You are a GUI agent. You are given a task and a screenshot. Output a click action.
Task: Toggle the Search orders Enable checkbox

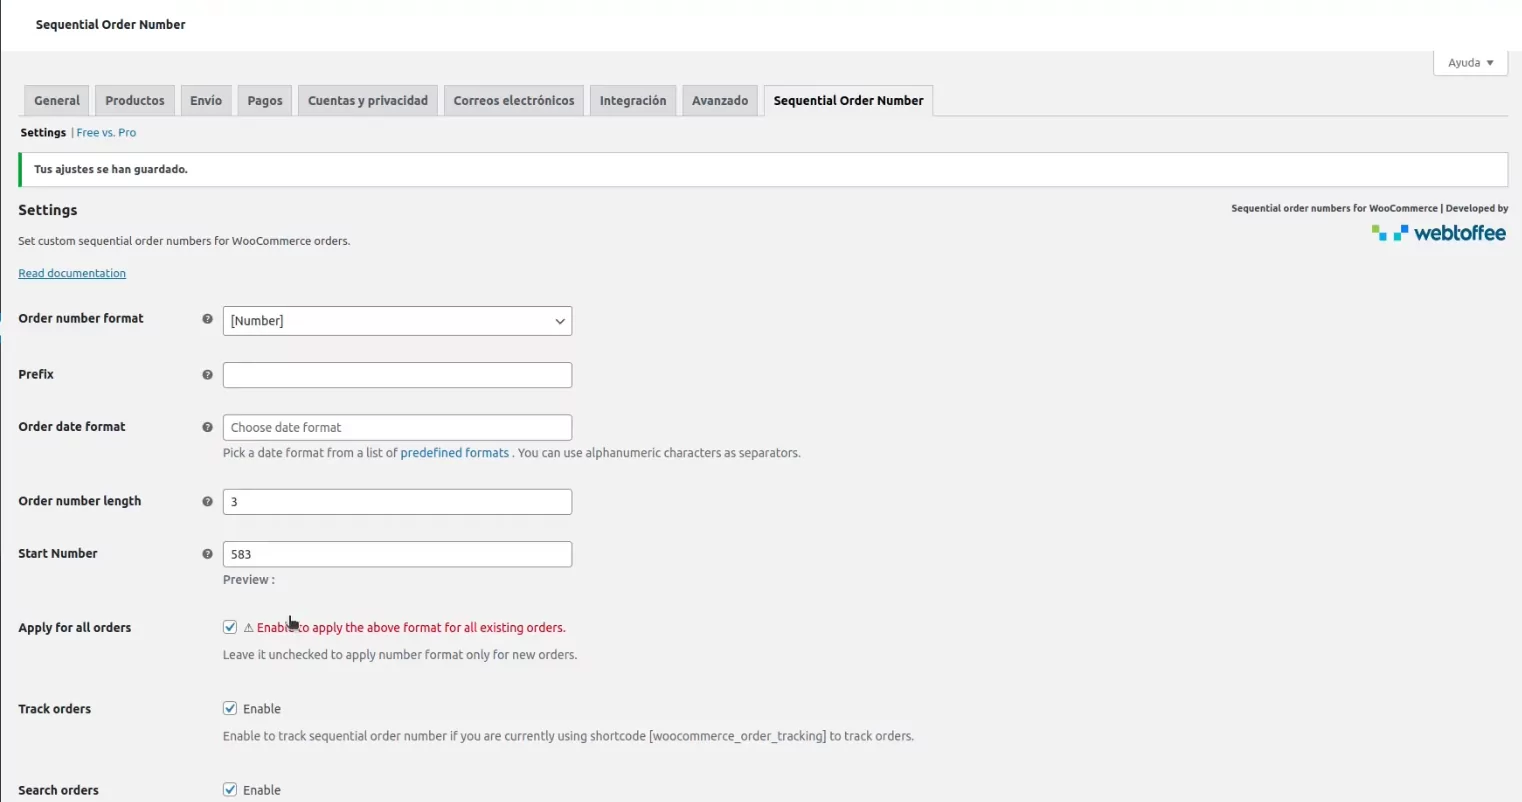tap(230, 789)
